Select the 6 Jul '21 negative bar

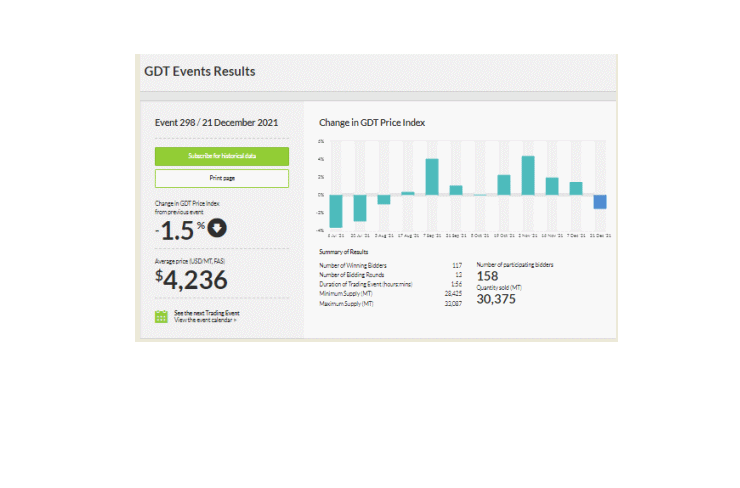click(336, 211)
